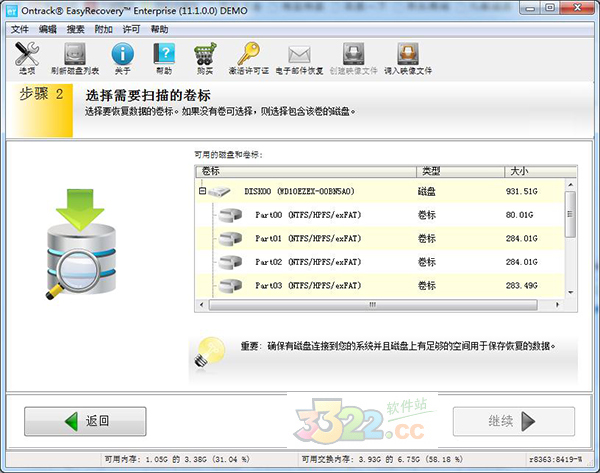Select the Part03 (NTFS/HPFS/exFAT) label
The height and width of the screenshot is (473, 600).
tap(308, 285)
